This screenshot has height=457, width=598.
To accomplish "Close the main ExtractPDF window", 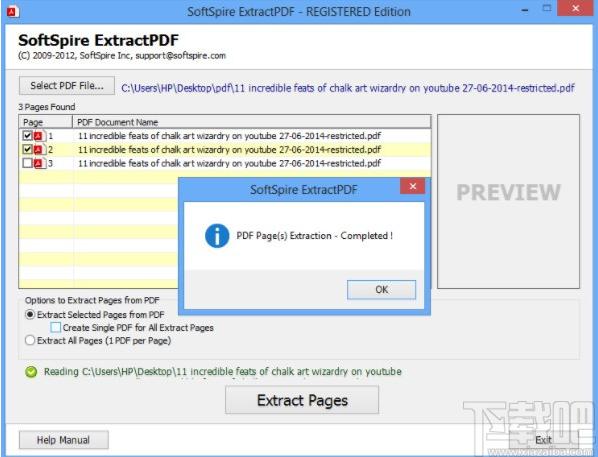I will click(575, 8).
